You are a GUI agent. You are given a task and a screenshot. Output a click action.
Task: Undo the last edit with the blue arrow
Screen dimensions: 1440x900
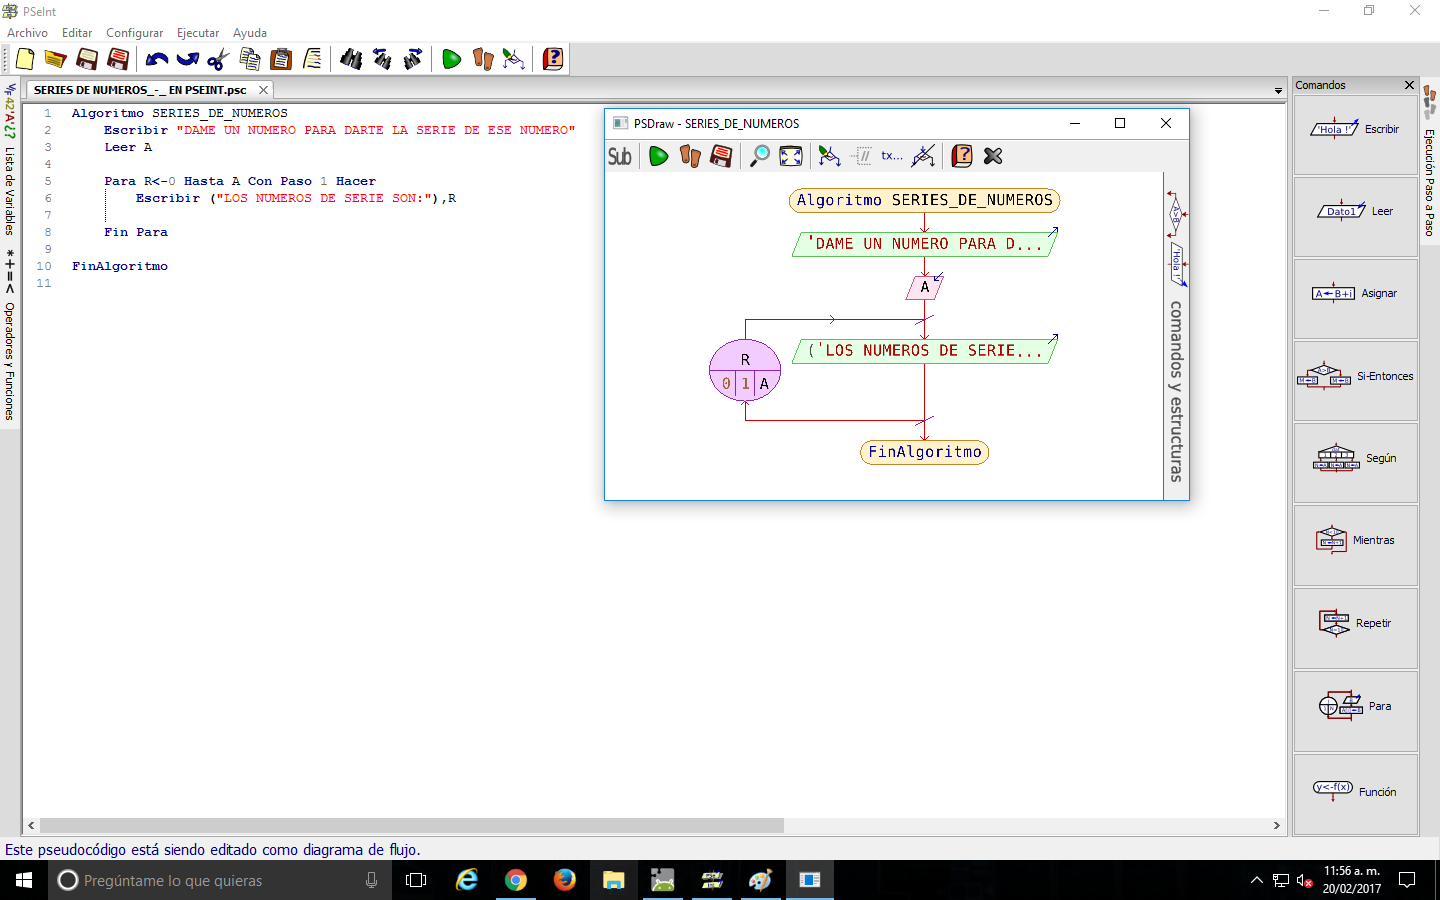click(x=156, y=59)
